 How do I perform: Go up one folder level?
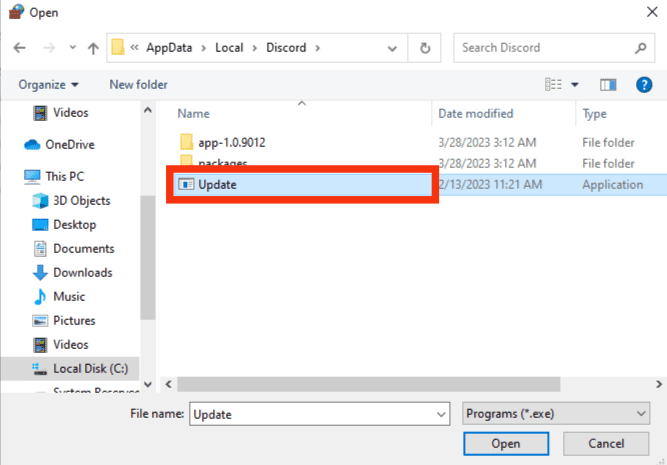point(93,48)
